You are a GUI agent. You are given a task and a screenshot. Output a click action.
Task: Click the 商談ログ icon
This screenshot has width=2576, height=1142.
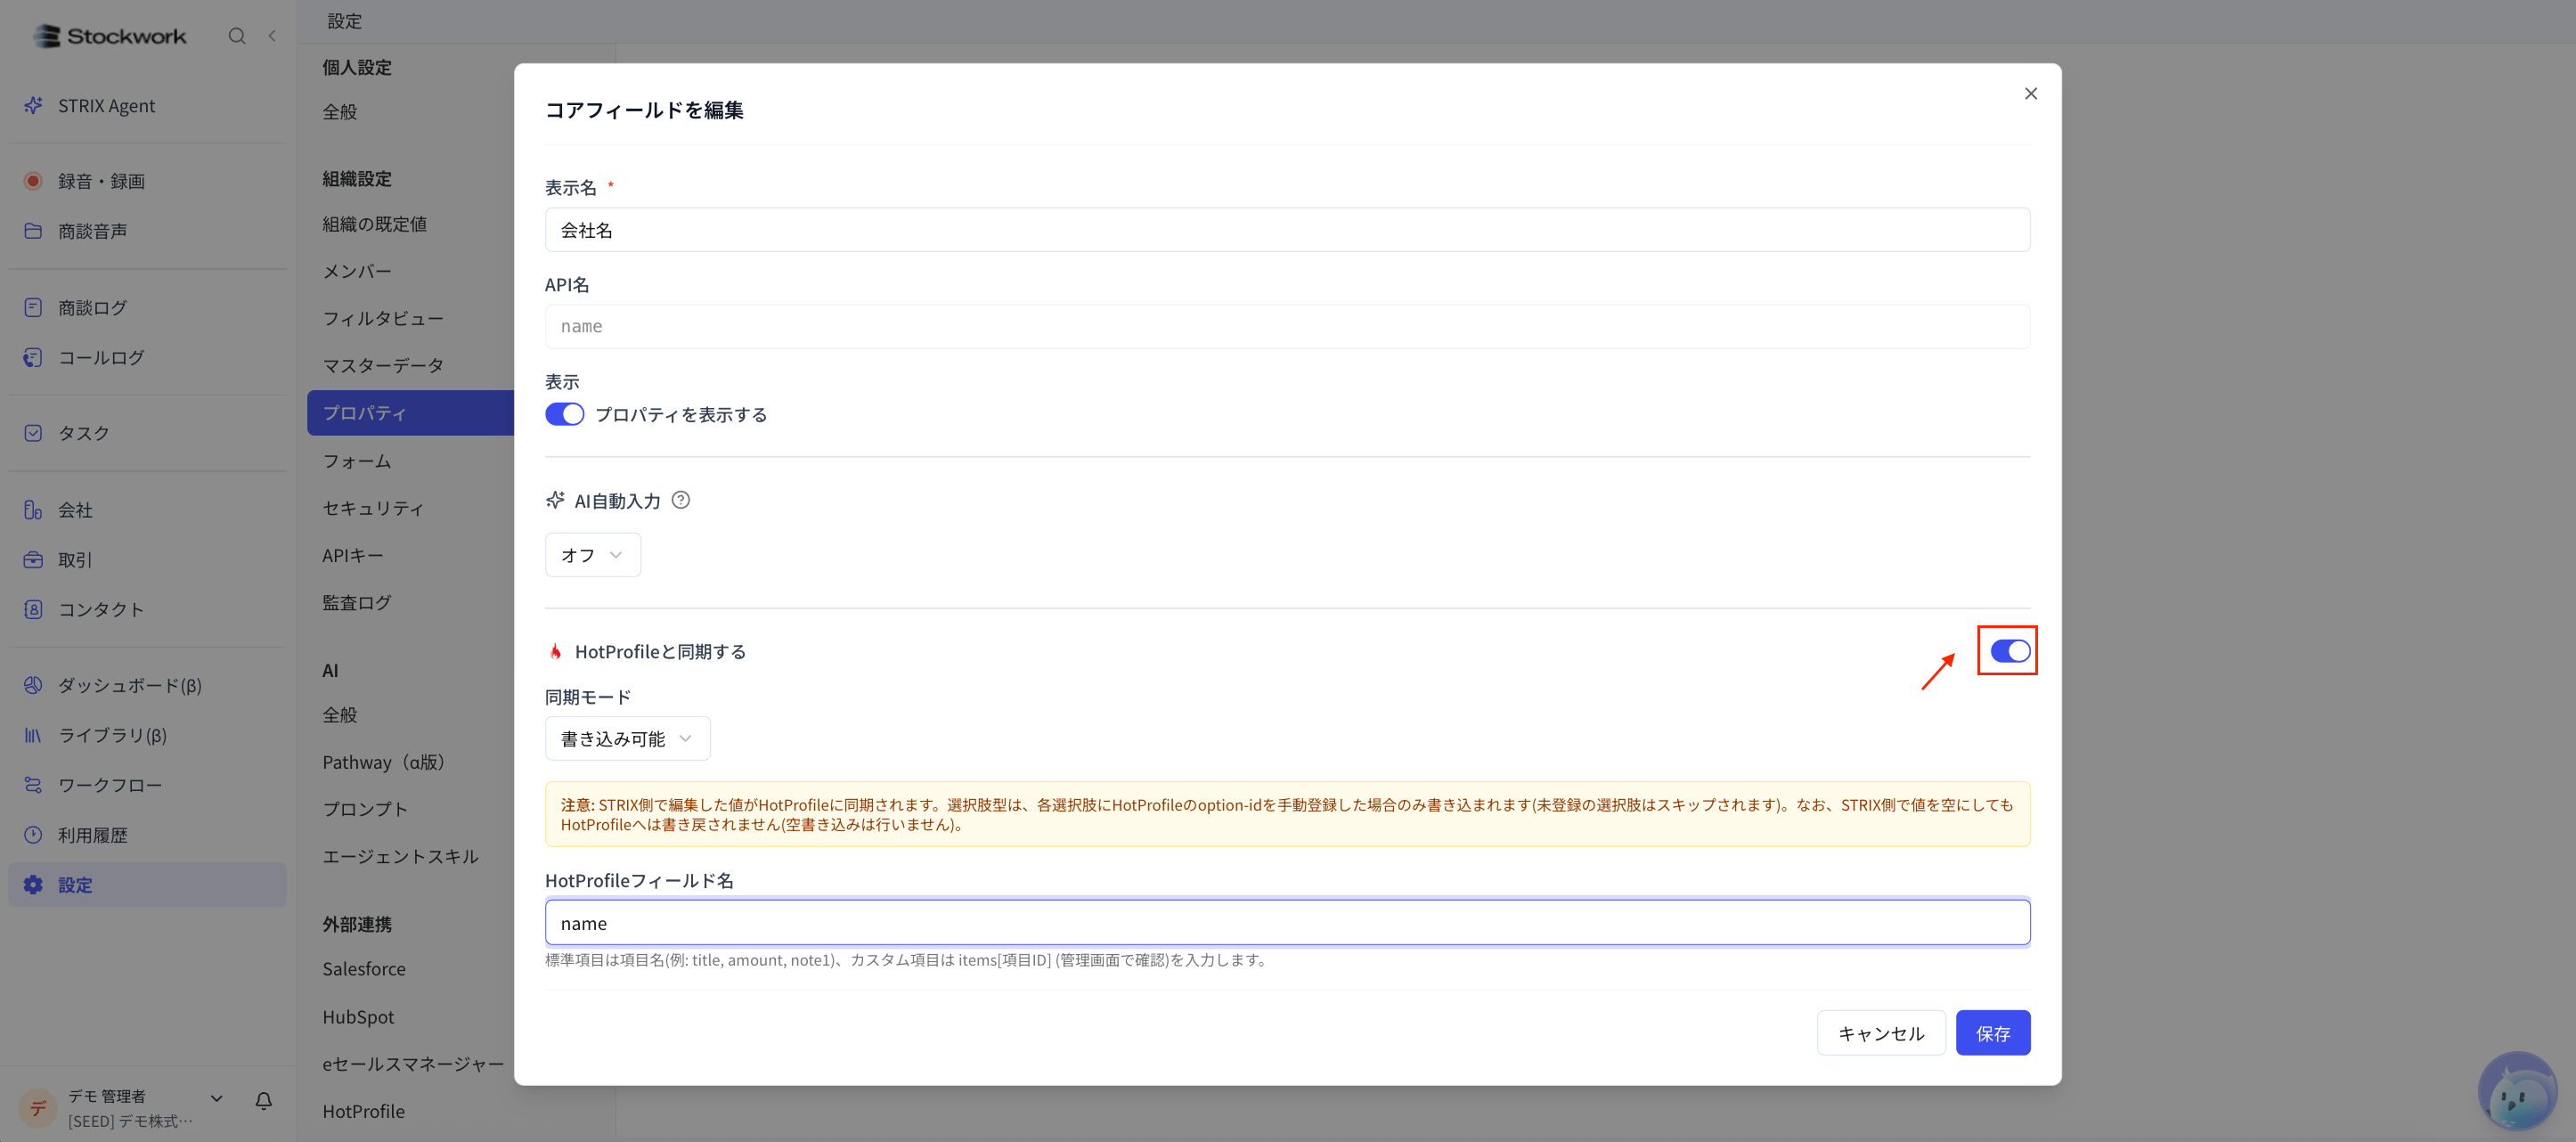coord(33,307)
